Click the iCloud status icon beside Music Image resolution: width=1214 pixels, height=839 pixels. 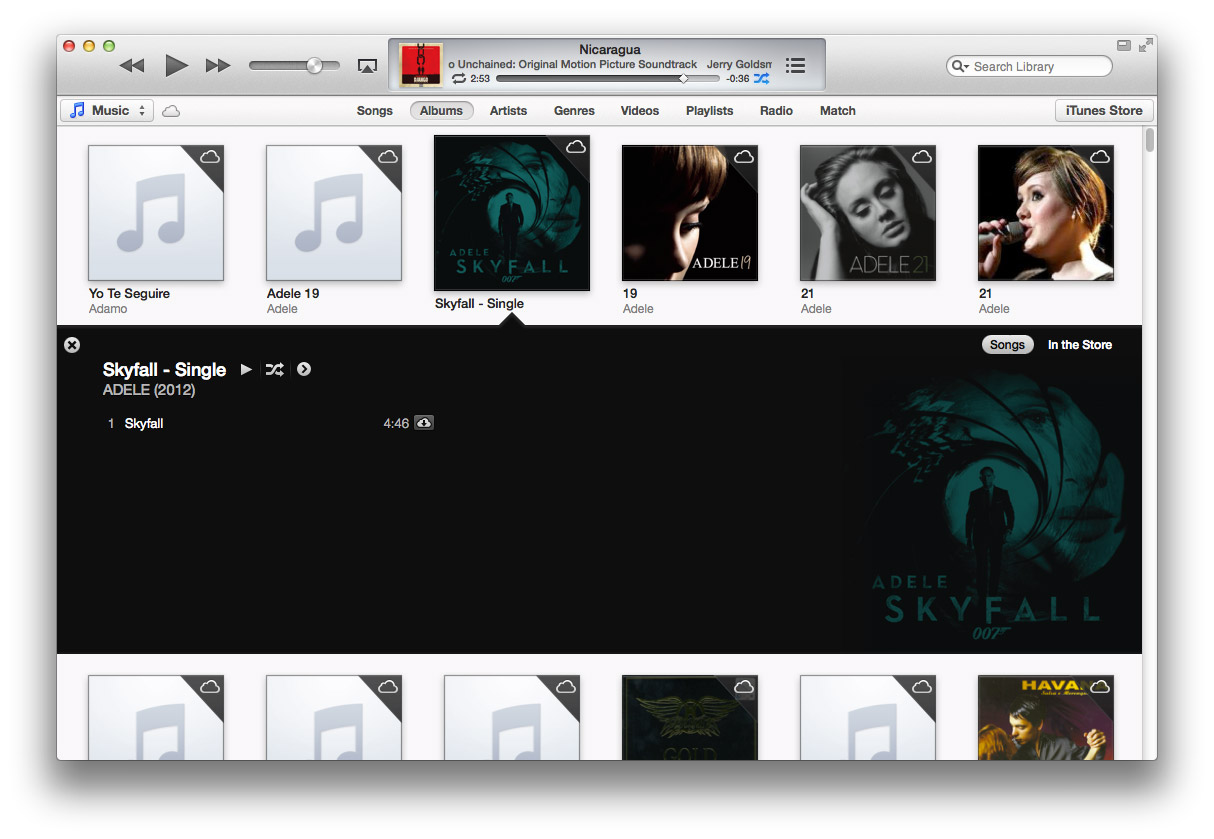171,111
